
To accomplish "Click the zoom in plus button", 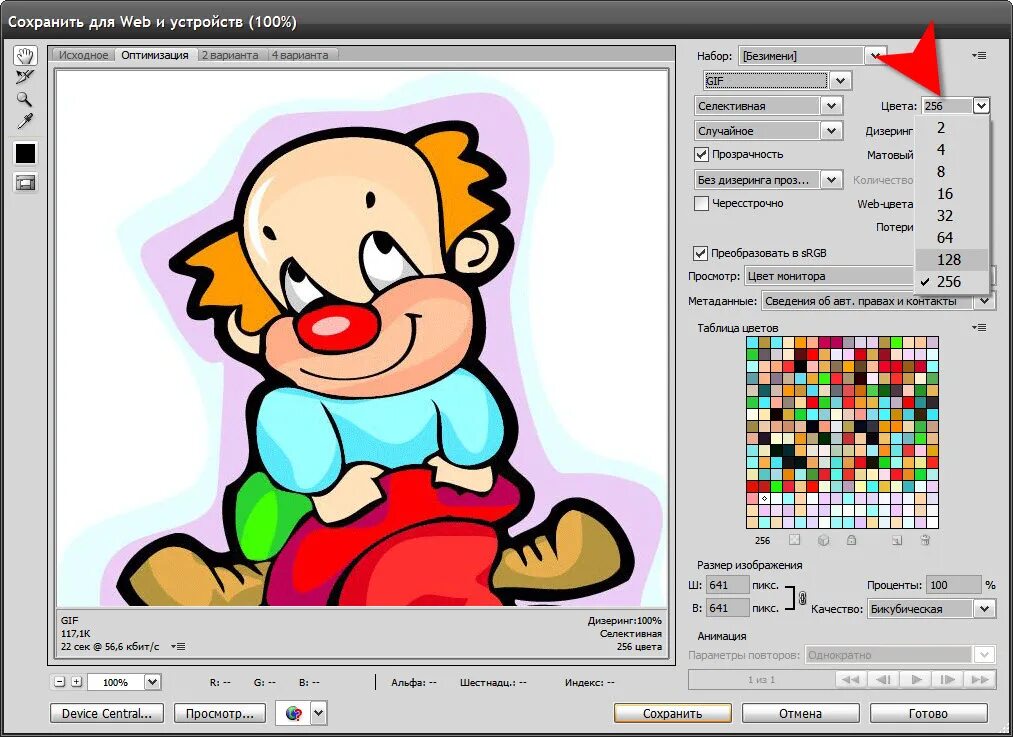I will pos(76,681).
